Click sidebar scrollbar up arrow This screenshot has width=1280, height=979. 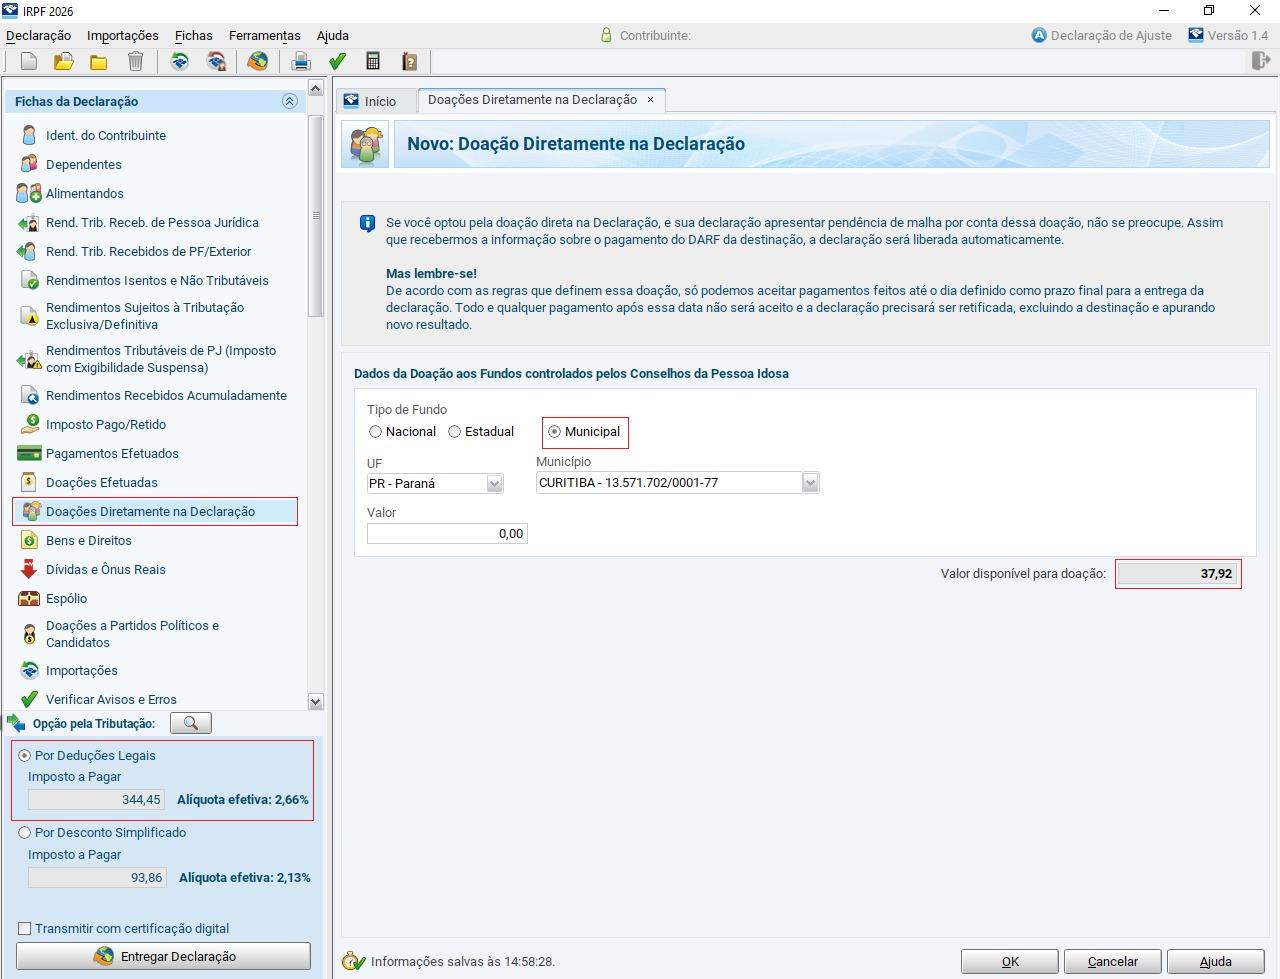(316, 88)
